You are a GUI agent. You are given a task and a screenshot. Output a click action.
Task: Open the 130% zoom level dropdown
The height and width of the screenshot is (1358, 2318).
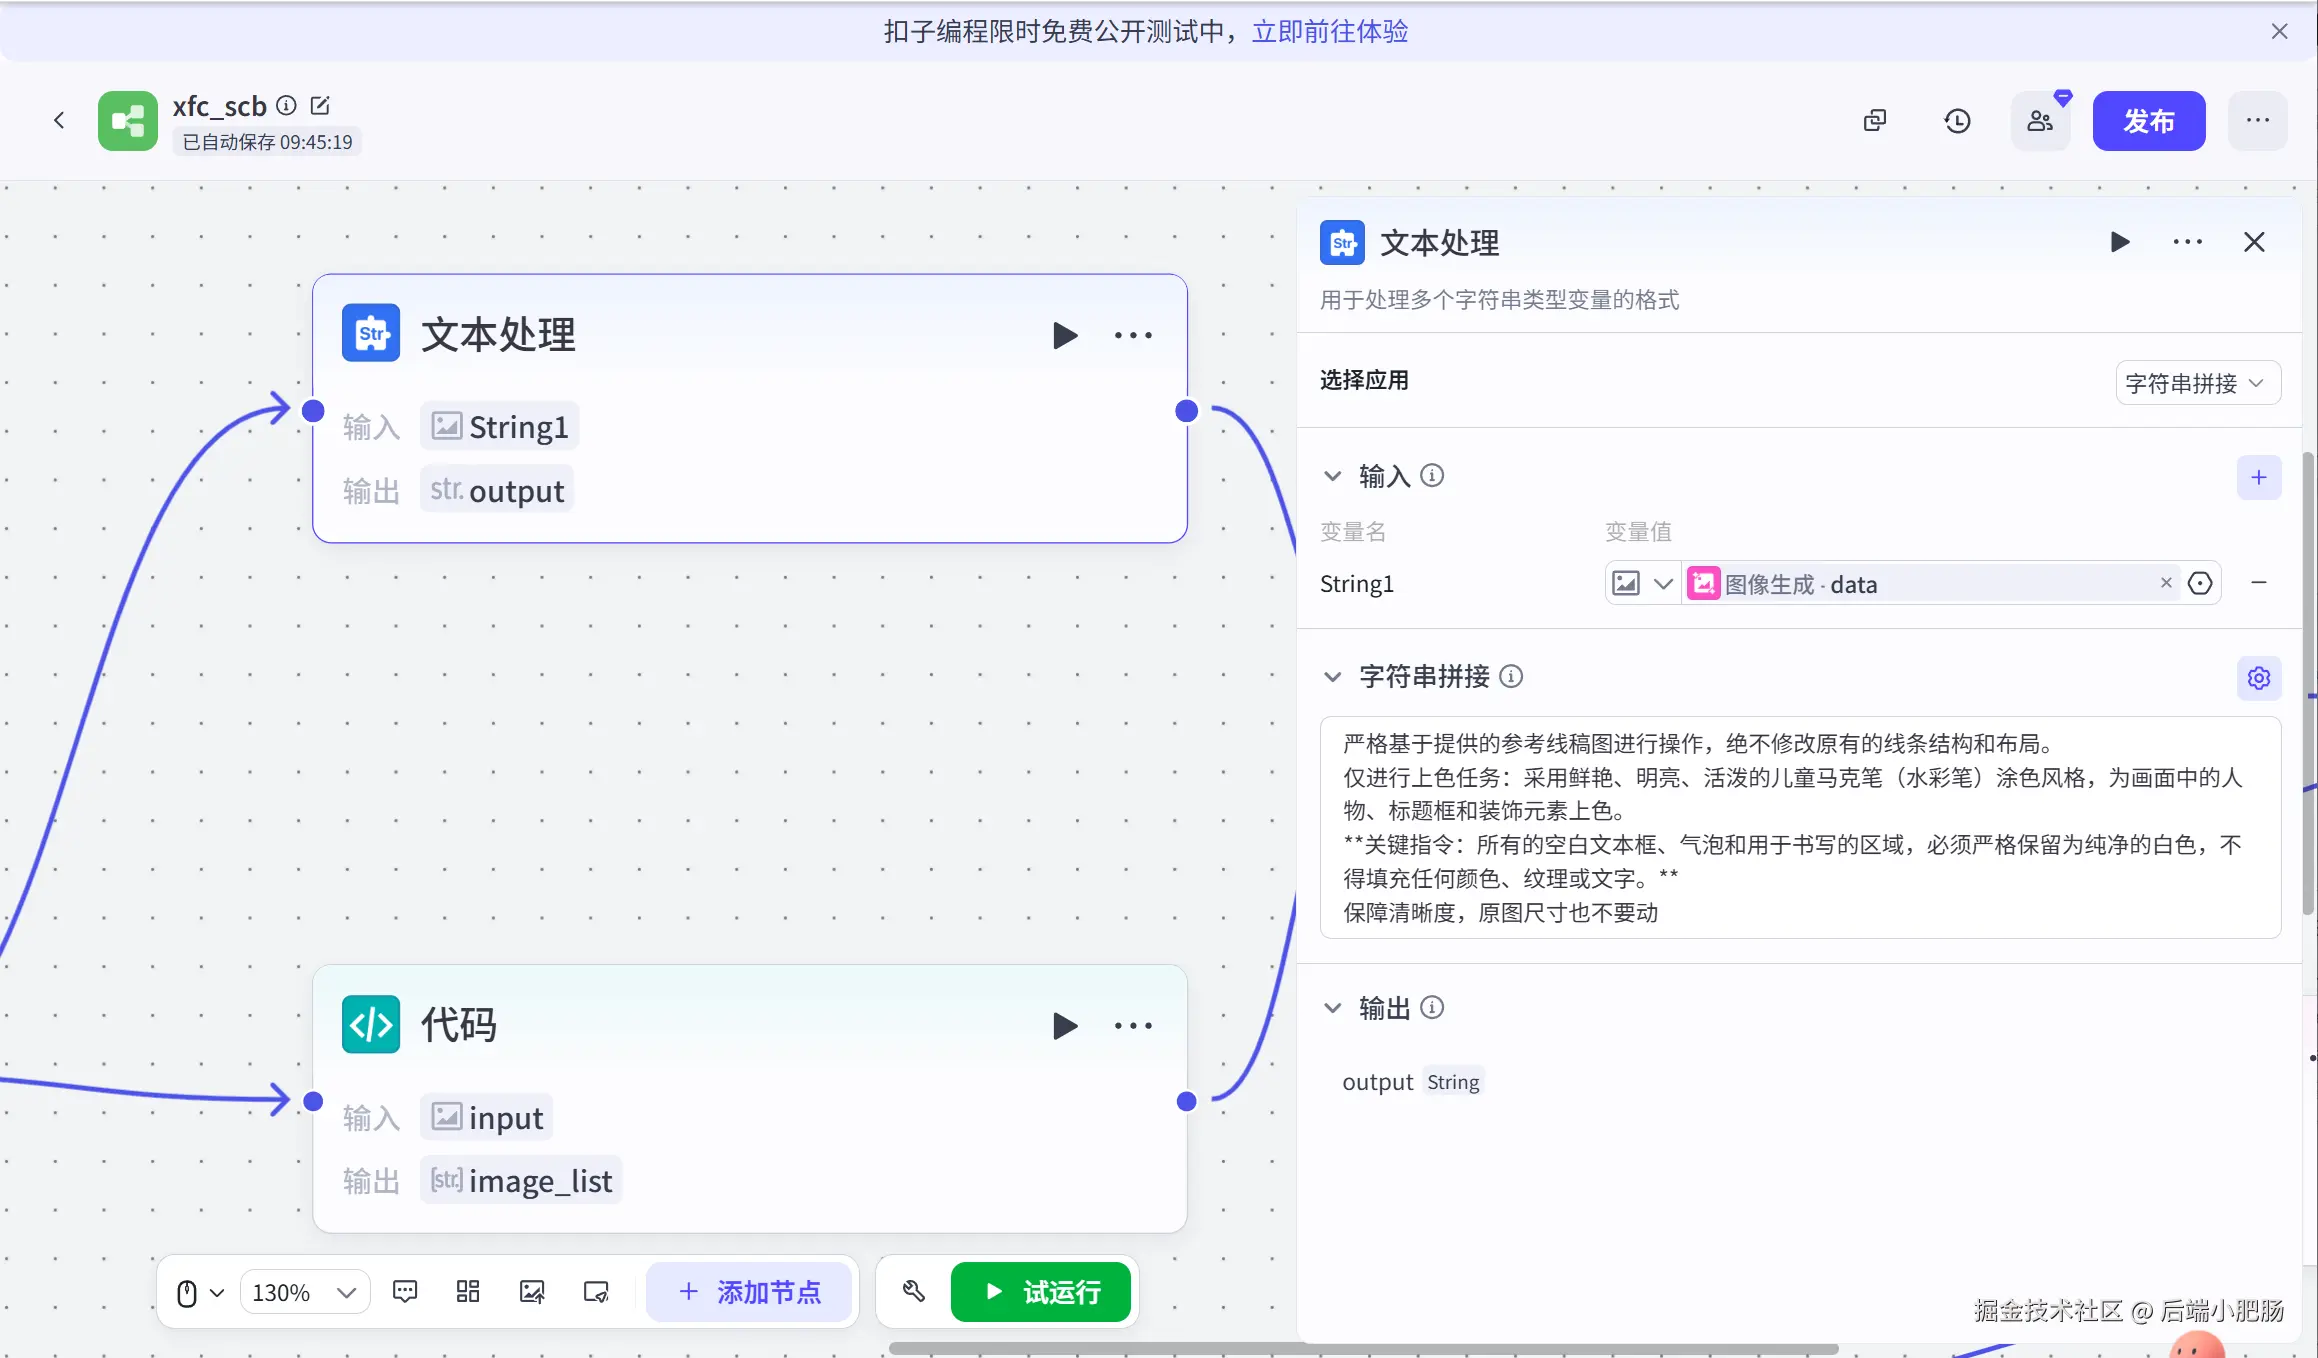(x=304, y=1292)
